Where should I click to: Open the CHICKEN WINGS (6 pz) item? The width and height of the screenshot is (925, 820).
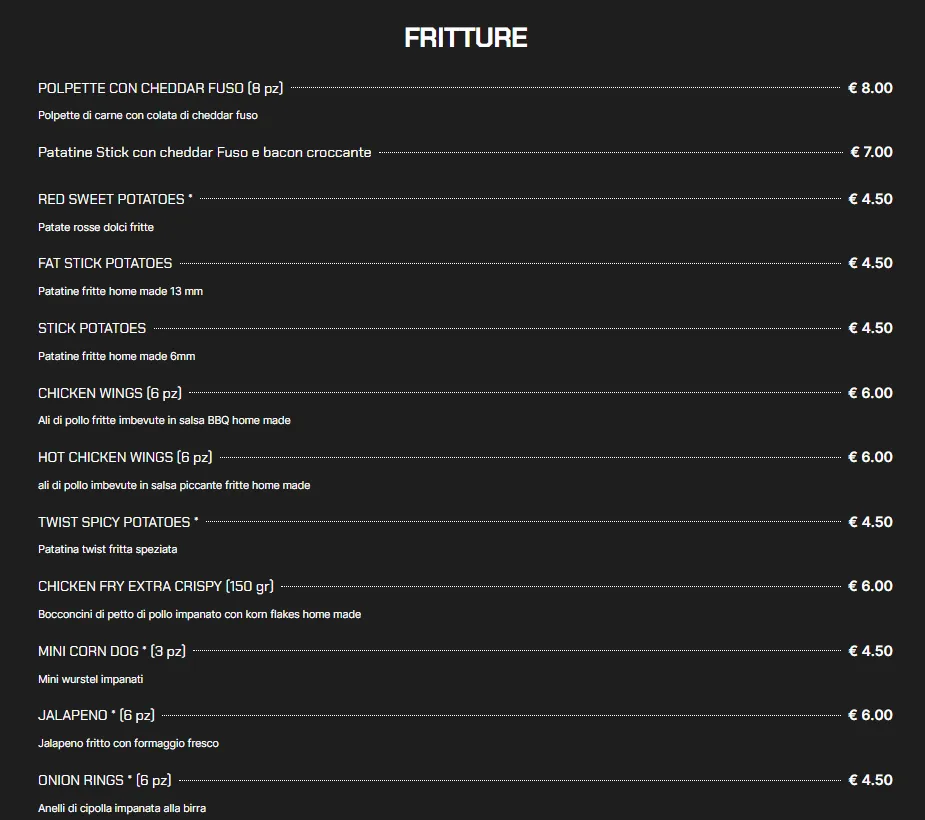pyautogui.click(x=110, y=393)
